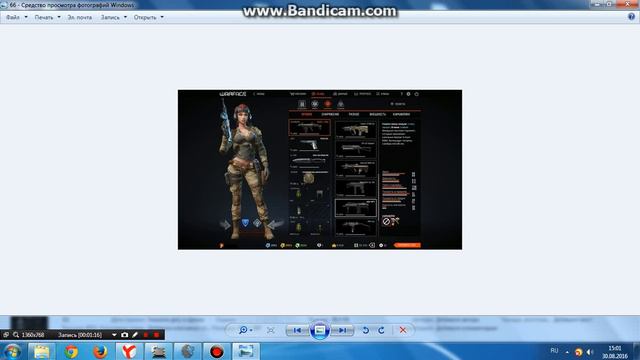Open the Bandicam bar dropdown arrow

[114, 335]
